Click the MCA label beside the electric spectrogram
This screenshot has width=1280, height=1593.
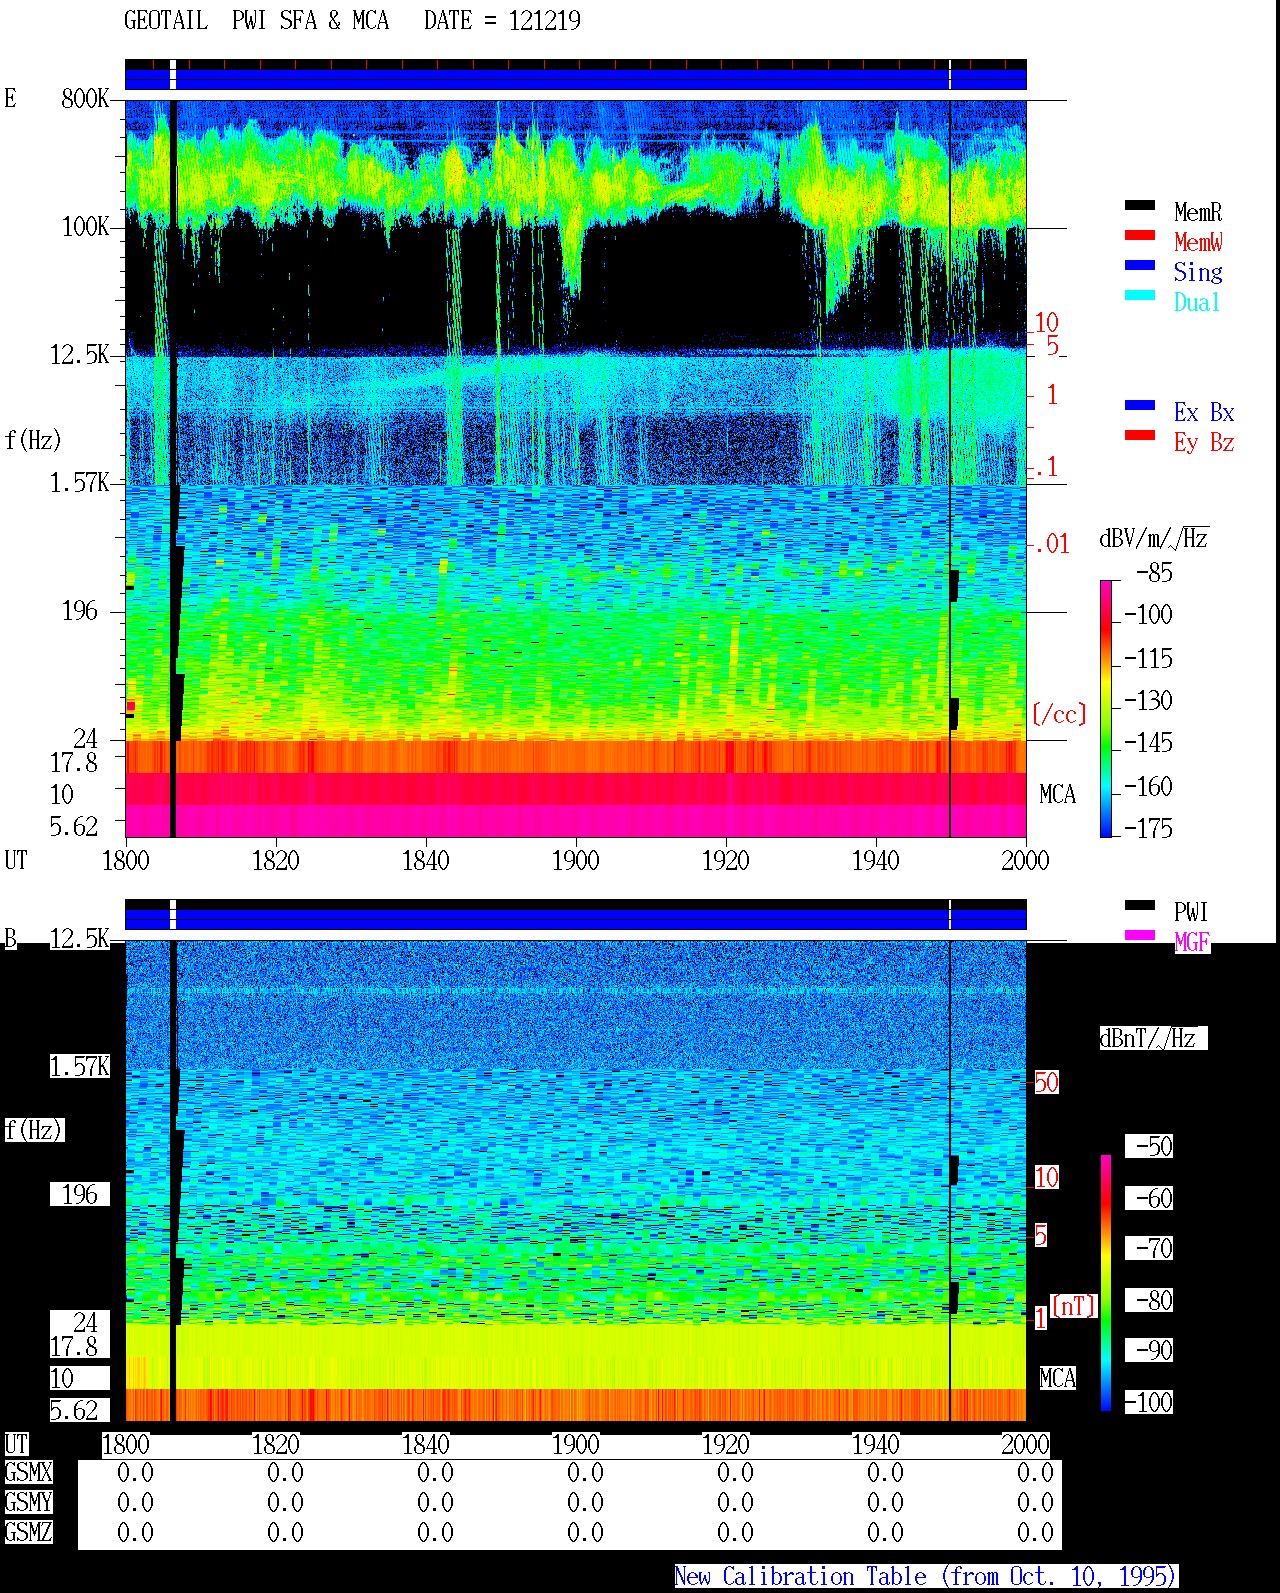point(1057,795)
